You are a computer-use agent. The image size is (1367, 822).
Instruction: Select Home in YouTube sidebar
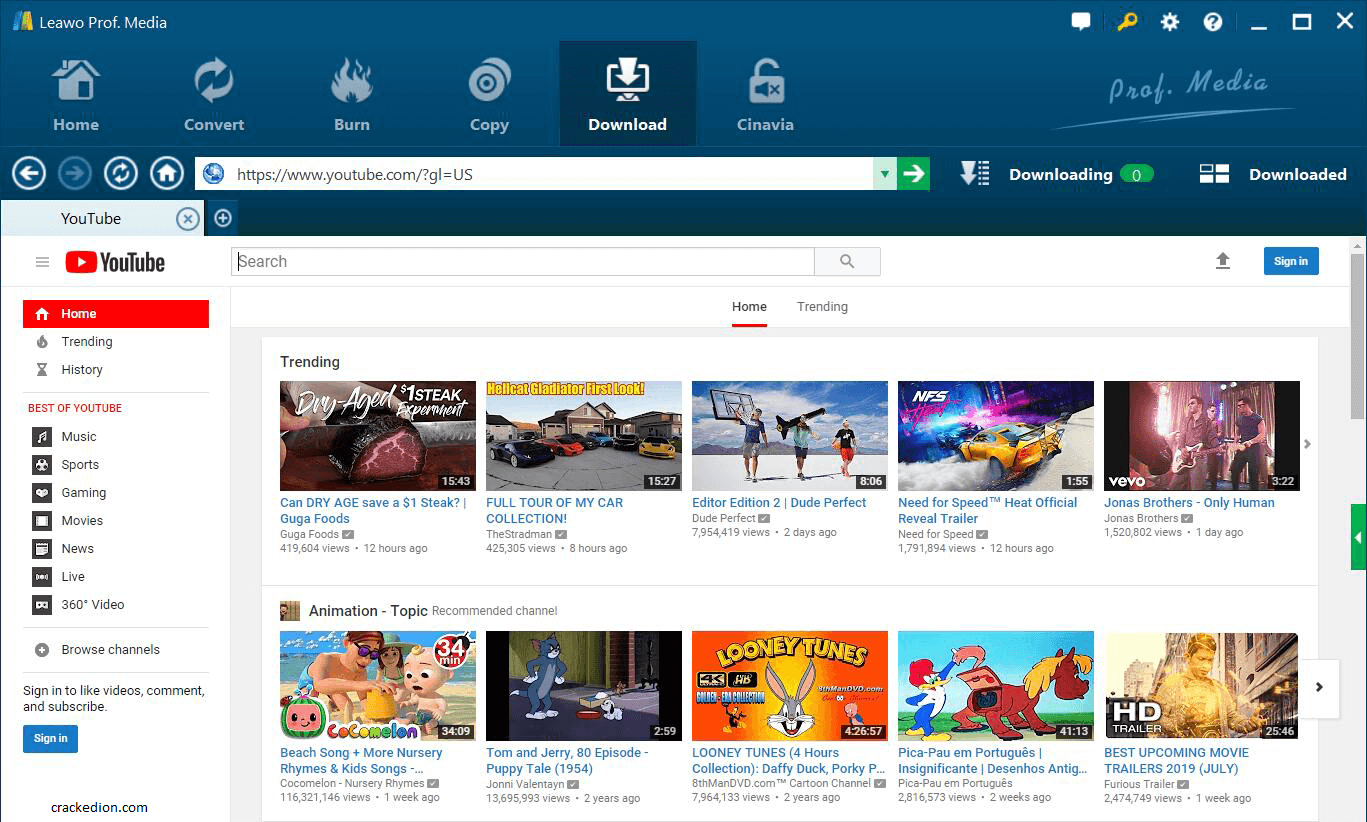click(116, 314)
